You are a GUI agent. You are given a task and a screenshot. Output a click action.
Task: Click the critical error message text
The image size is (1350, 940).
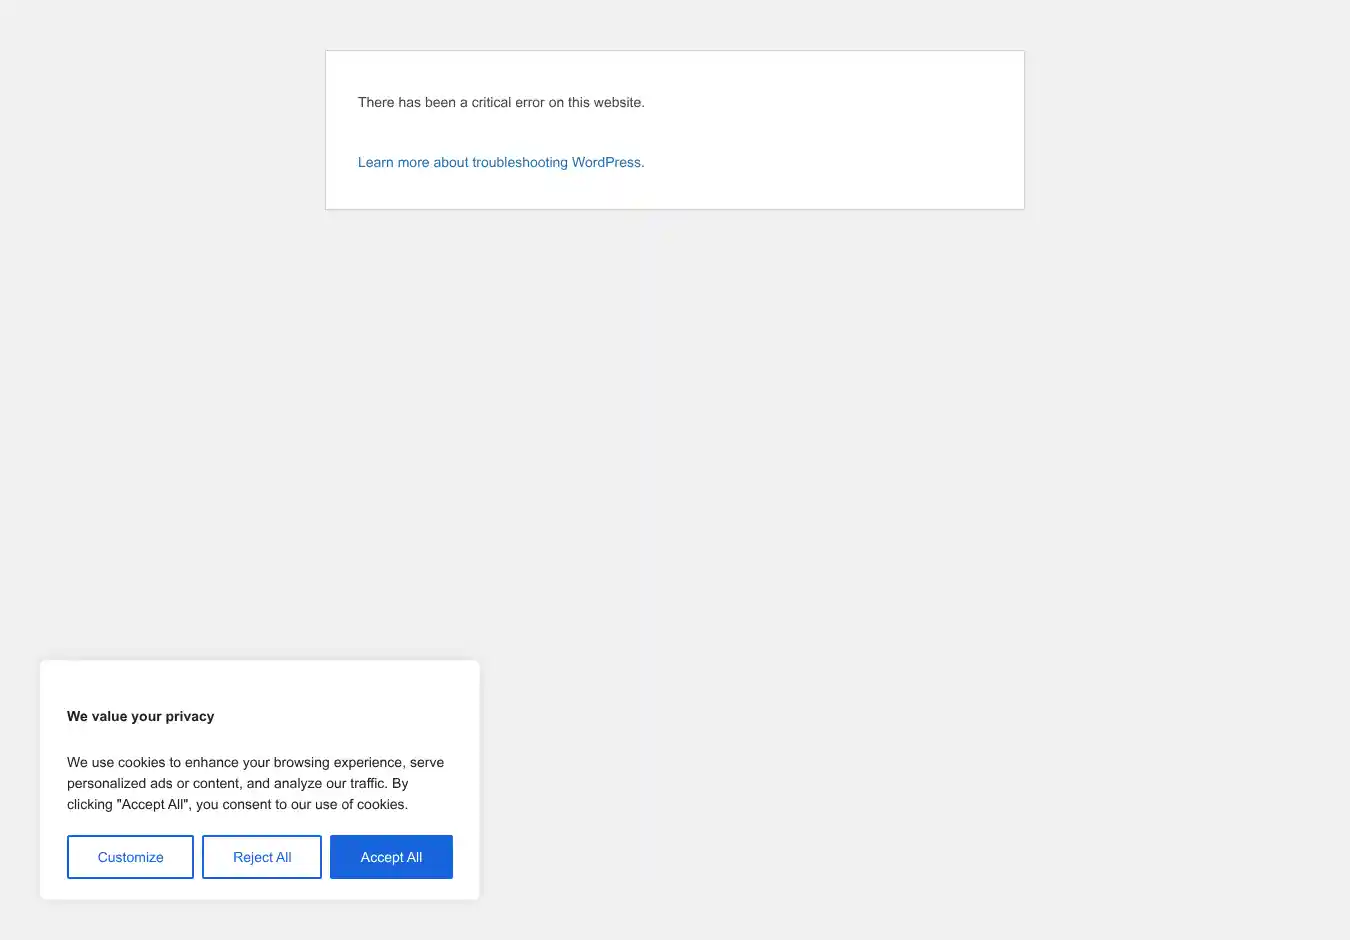point(500,102)
